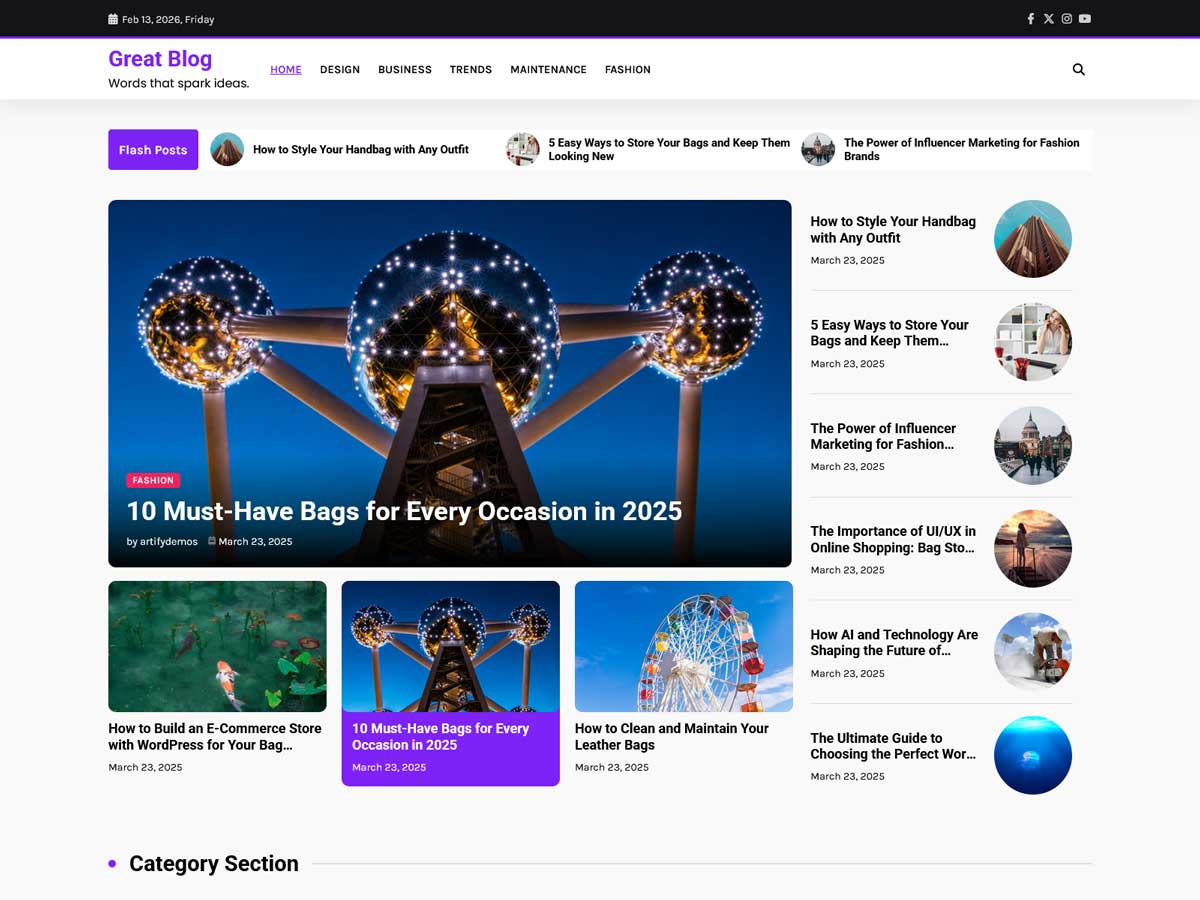Go to the Trends menu item
The height and width of the screenshot is (900, 1200).
(470, 70)
